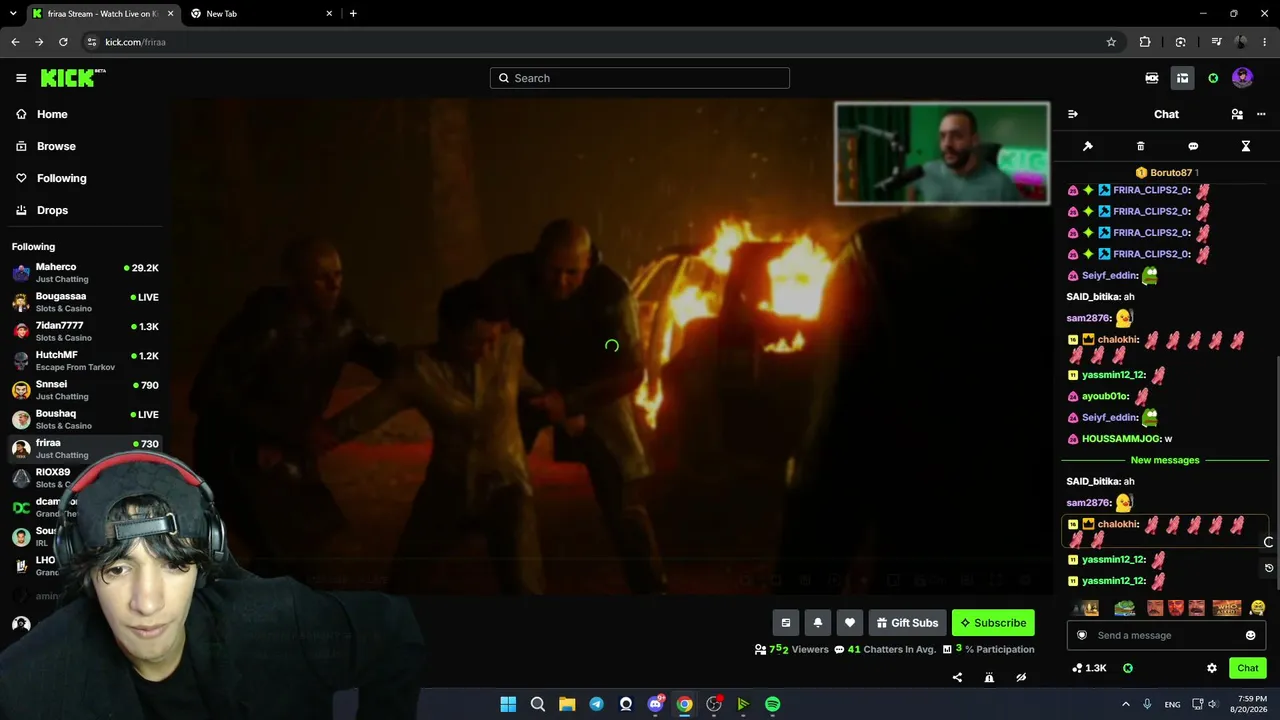Image resolution: width=1280 pixels, height=720 pixels.
Task: Click the Boruto87 top gifter entry
Action: (x=1166, y=173)
